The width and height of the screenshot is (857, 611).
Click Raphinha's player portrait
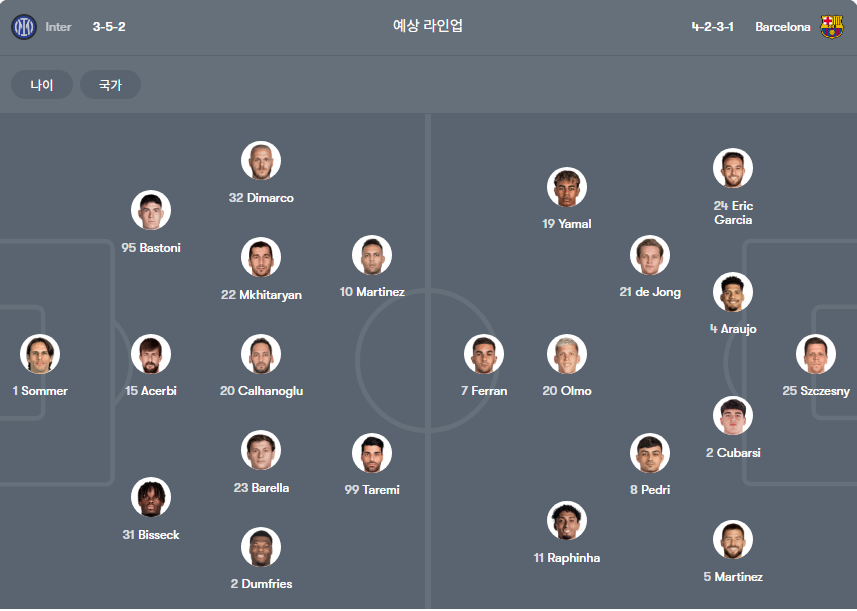click(x=567, y=521)
